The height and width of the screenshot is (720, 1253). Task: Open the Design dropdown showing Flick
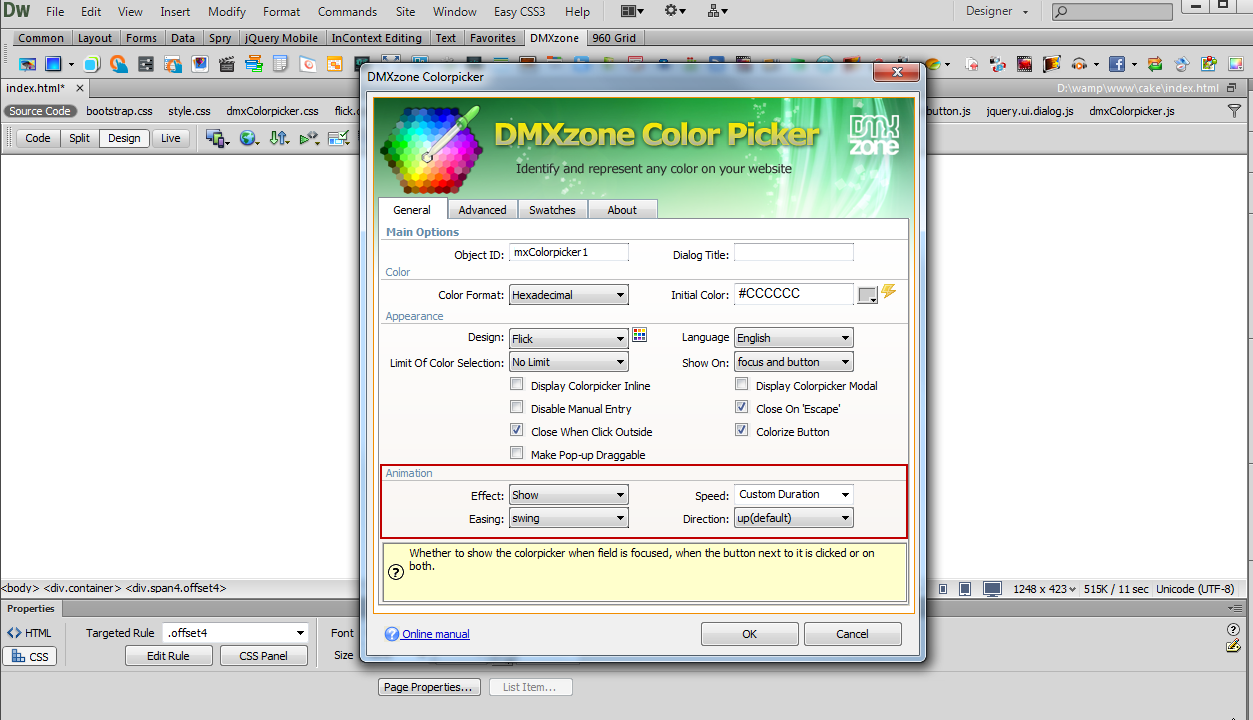tap(569, 339)
